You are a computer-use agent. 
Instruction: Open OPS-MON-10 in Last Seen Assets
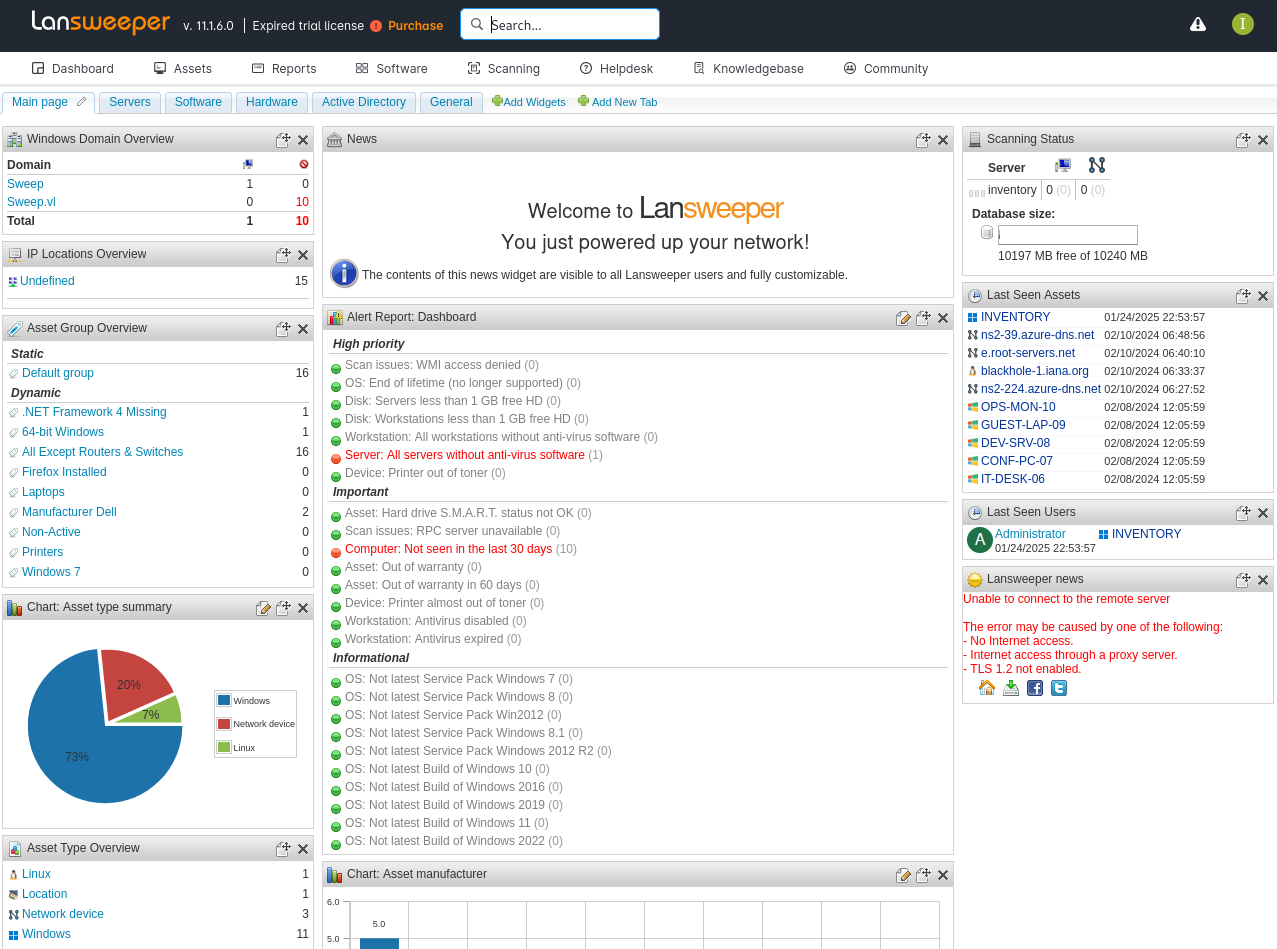tap(1018, 407)
